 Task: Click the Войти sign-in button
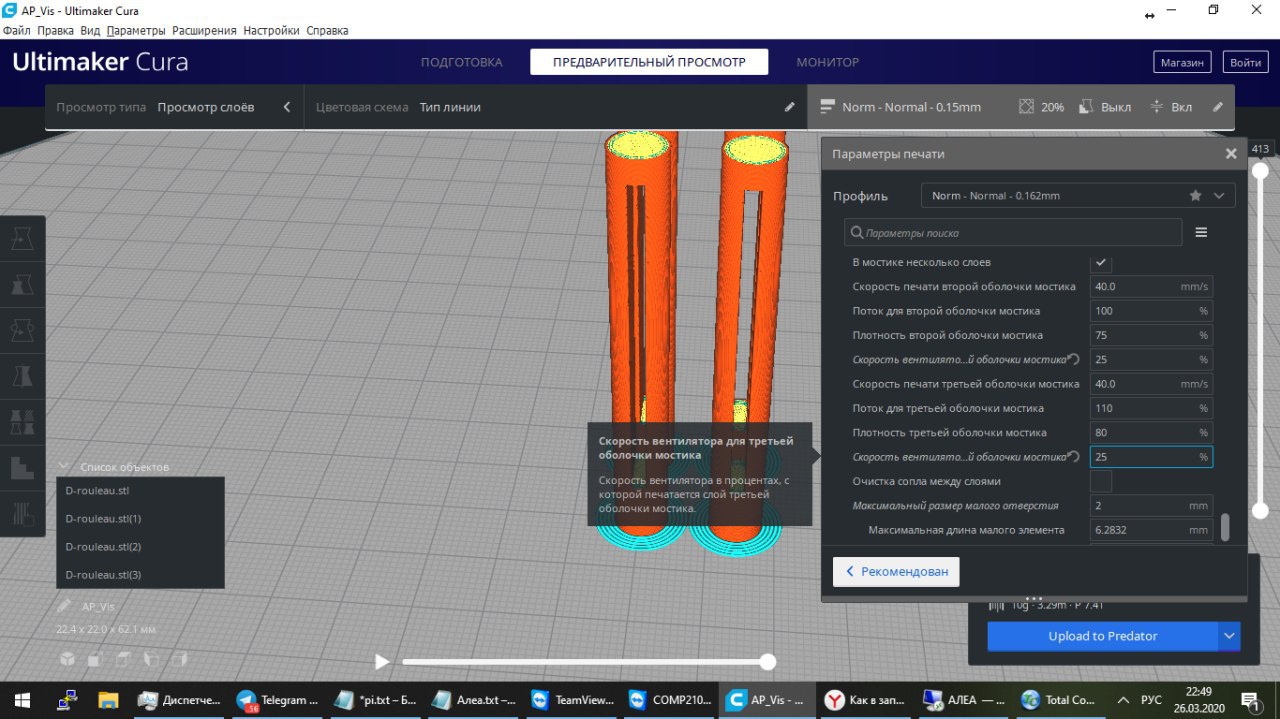1245,62
